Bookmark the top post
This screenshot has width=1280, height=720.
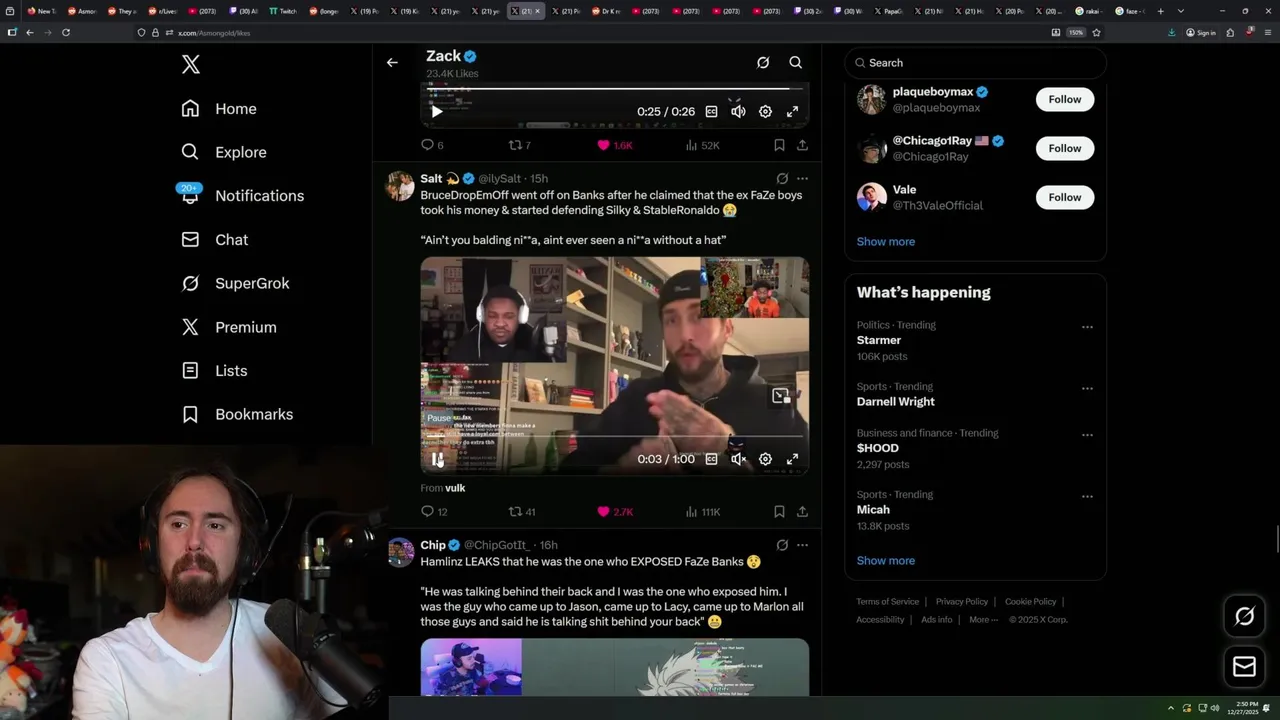(x=779, y=145)
